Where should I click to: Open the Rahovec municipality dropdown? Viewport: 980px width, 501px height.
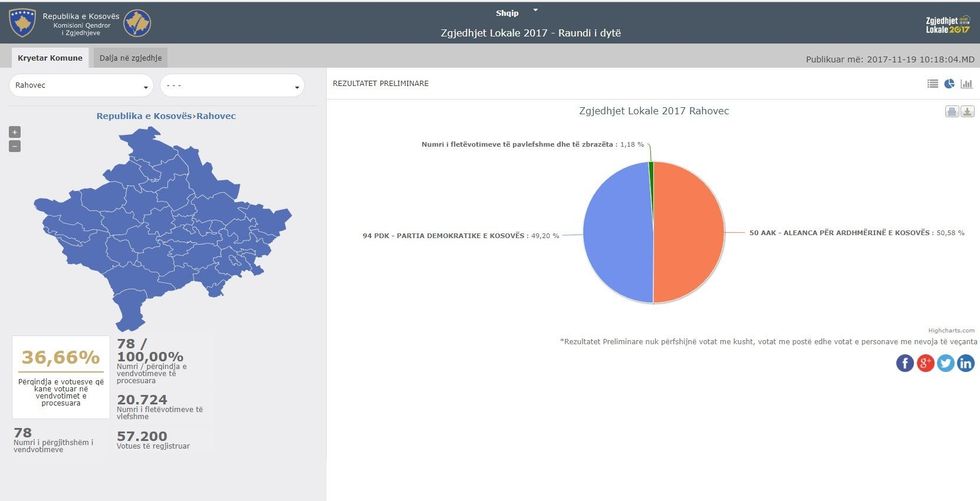(x=81, y=86)
